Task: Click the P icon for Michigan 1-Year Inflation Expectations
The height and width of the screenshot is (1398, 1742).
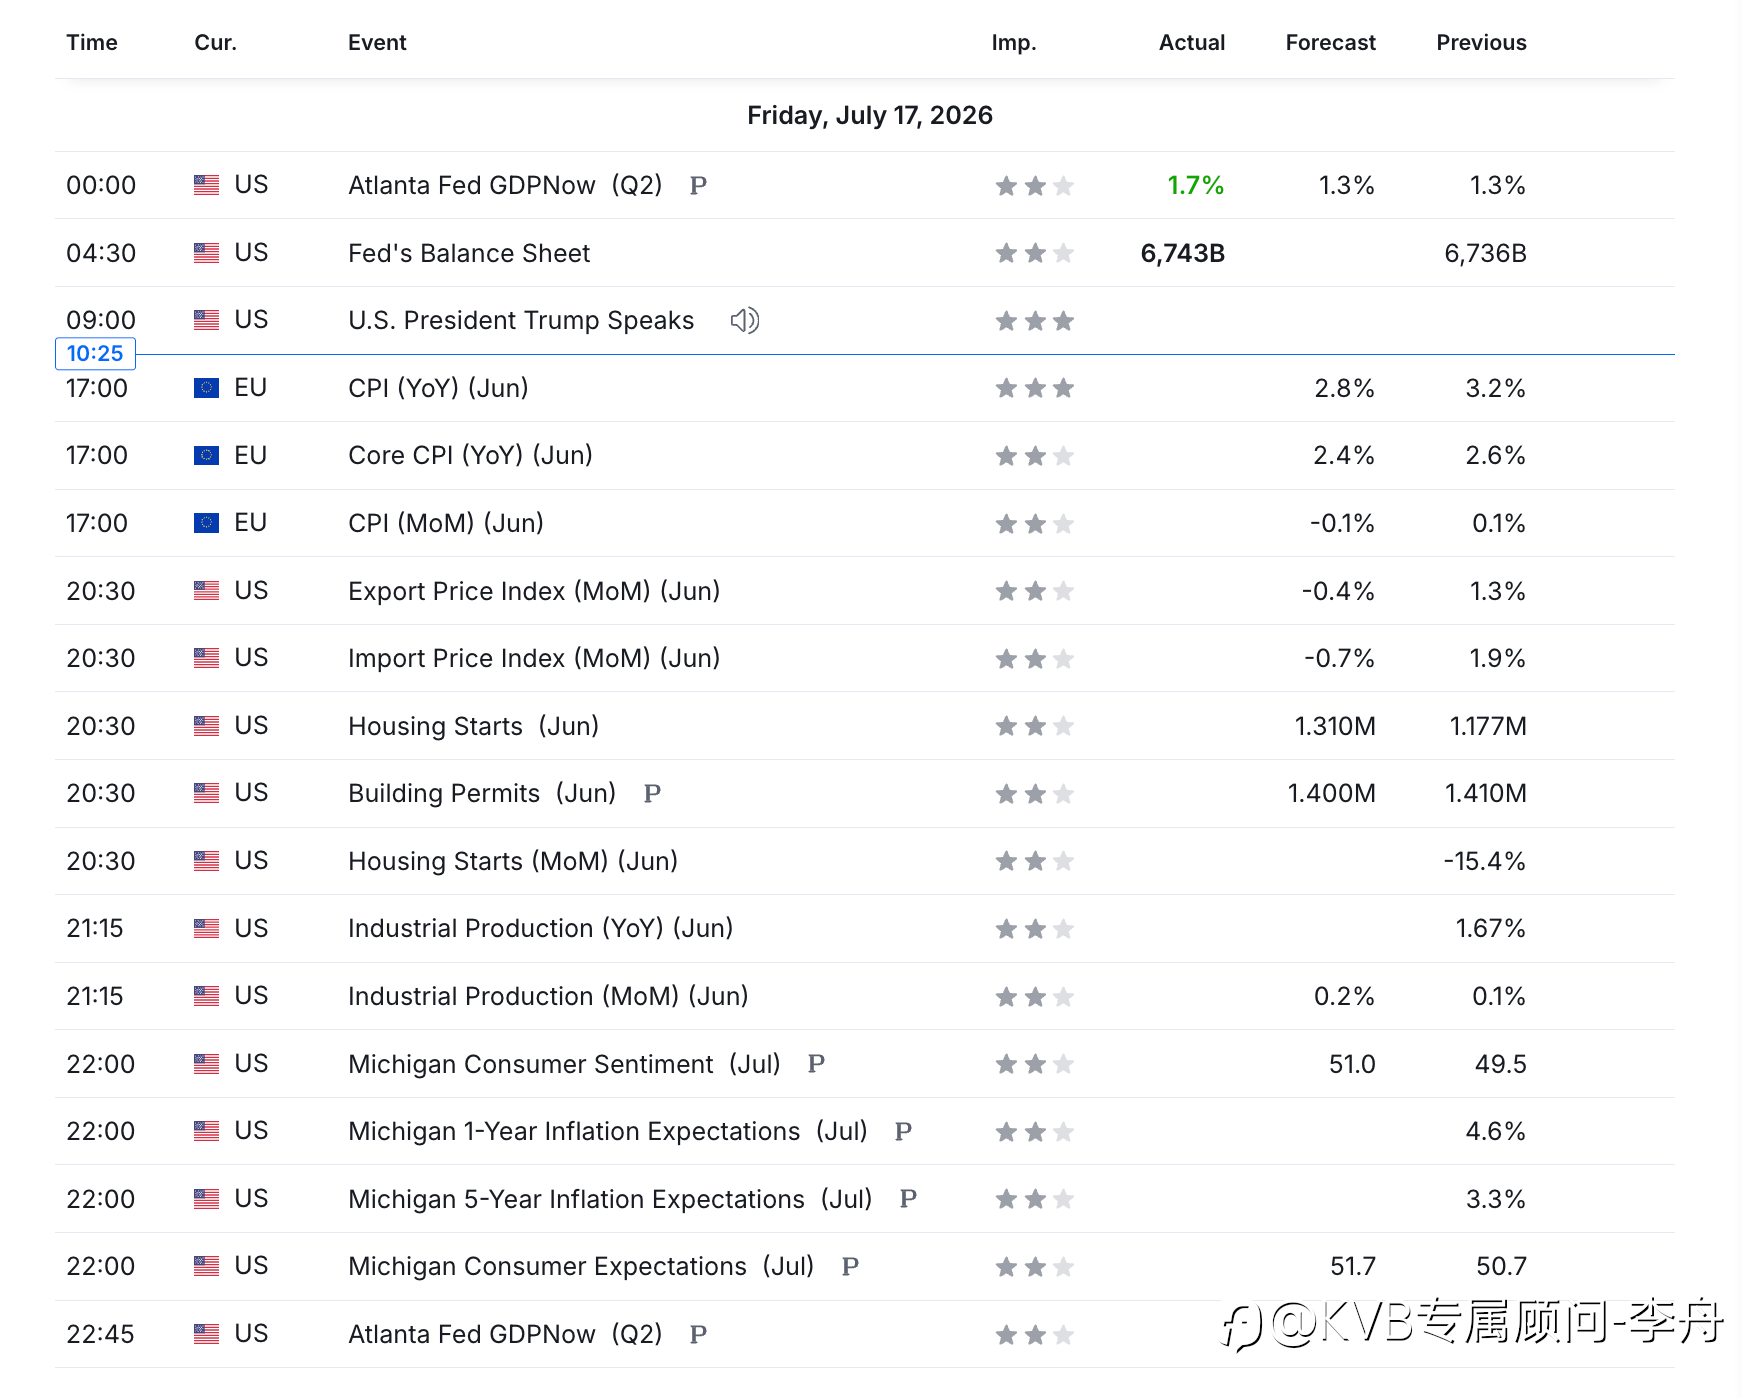Action: pos(903,1131)
